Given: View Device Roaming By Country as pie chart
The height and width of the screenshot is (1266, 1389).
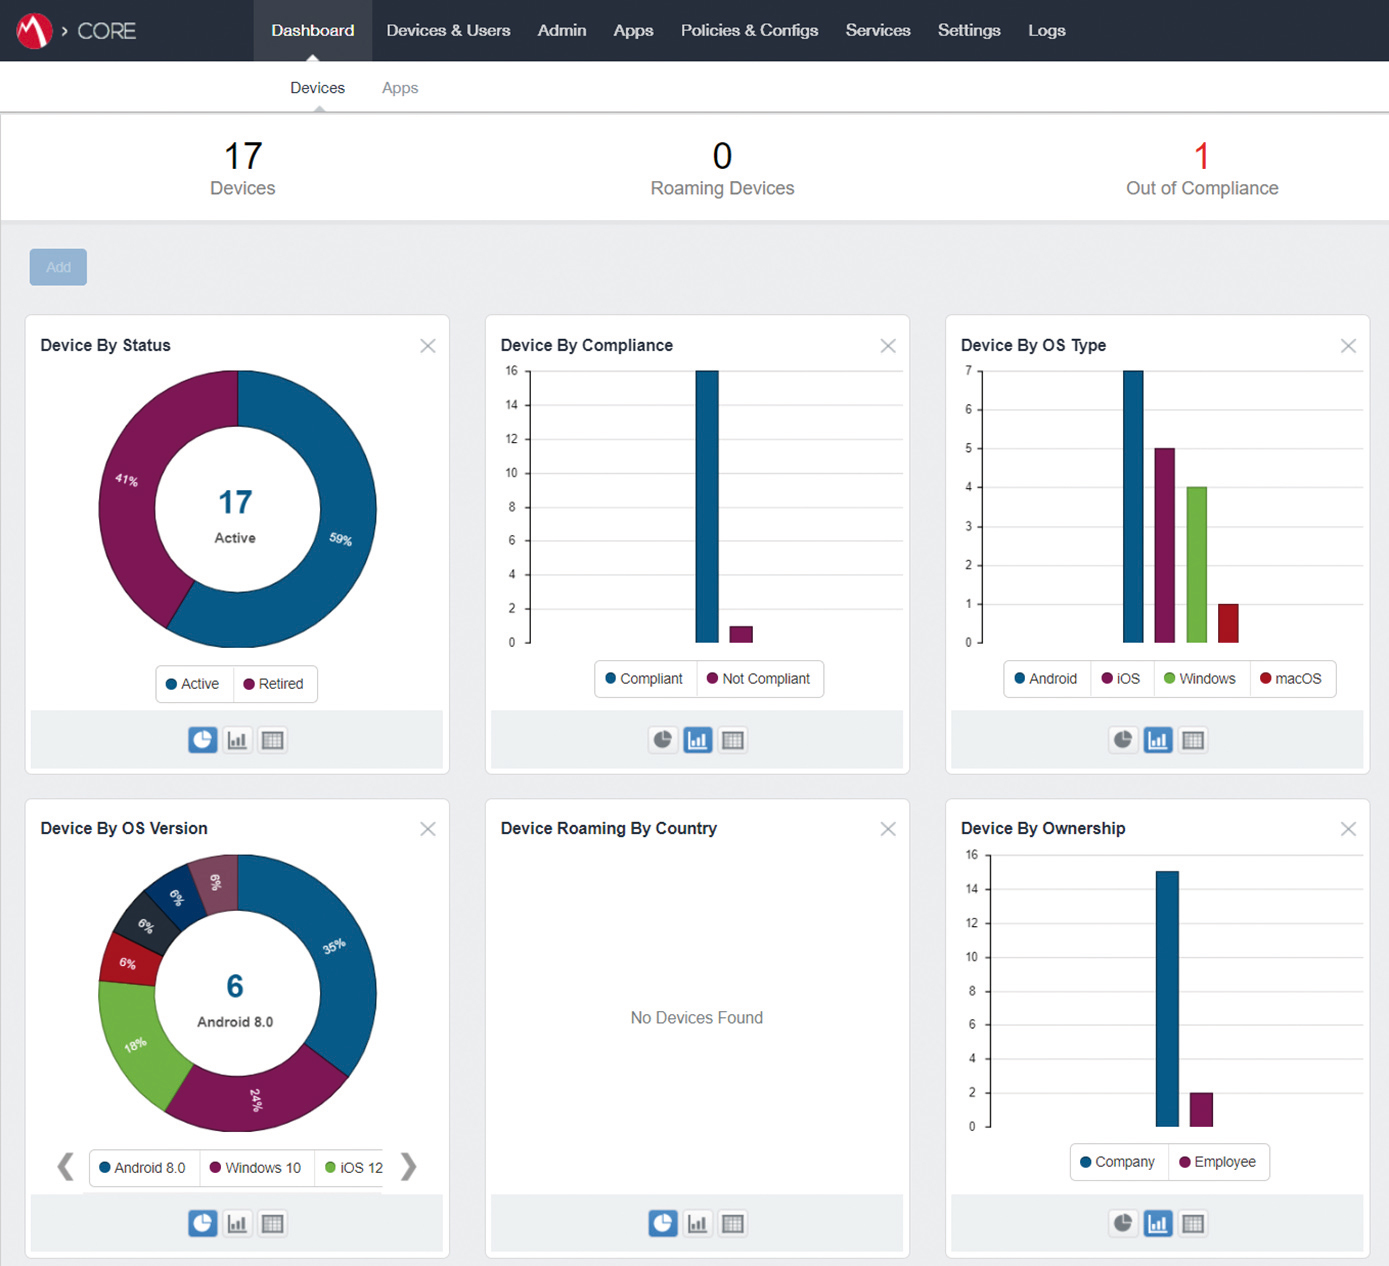Looking at the screenshot, I should click(663, 1223).
